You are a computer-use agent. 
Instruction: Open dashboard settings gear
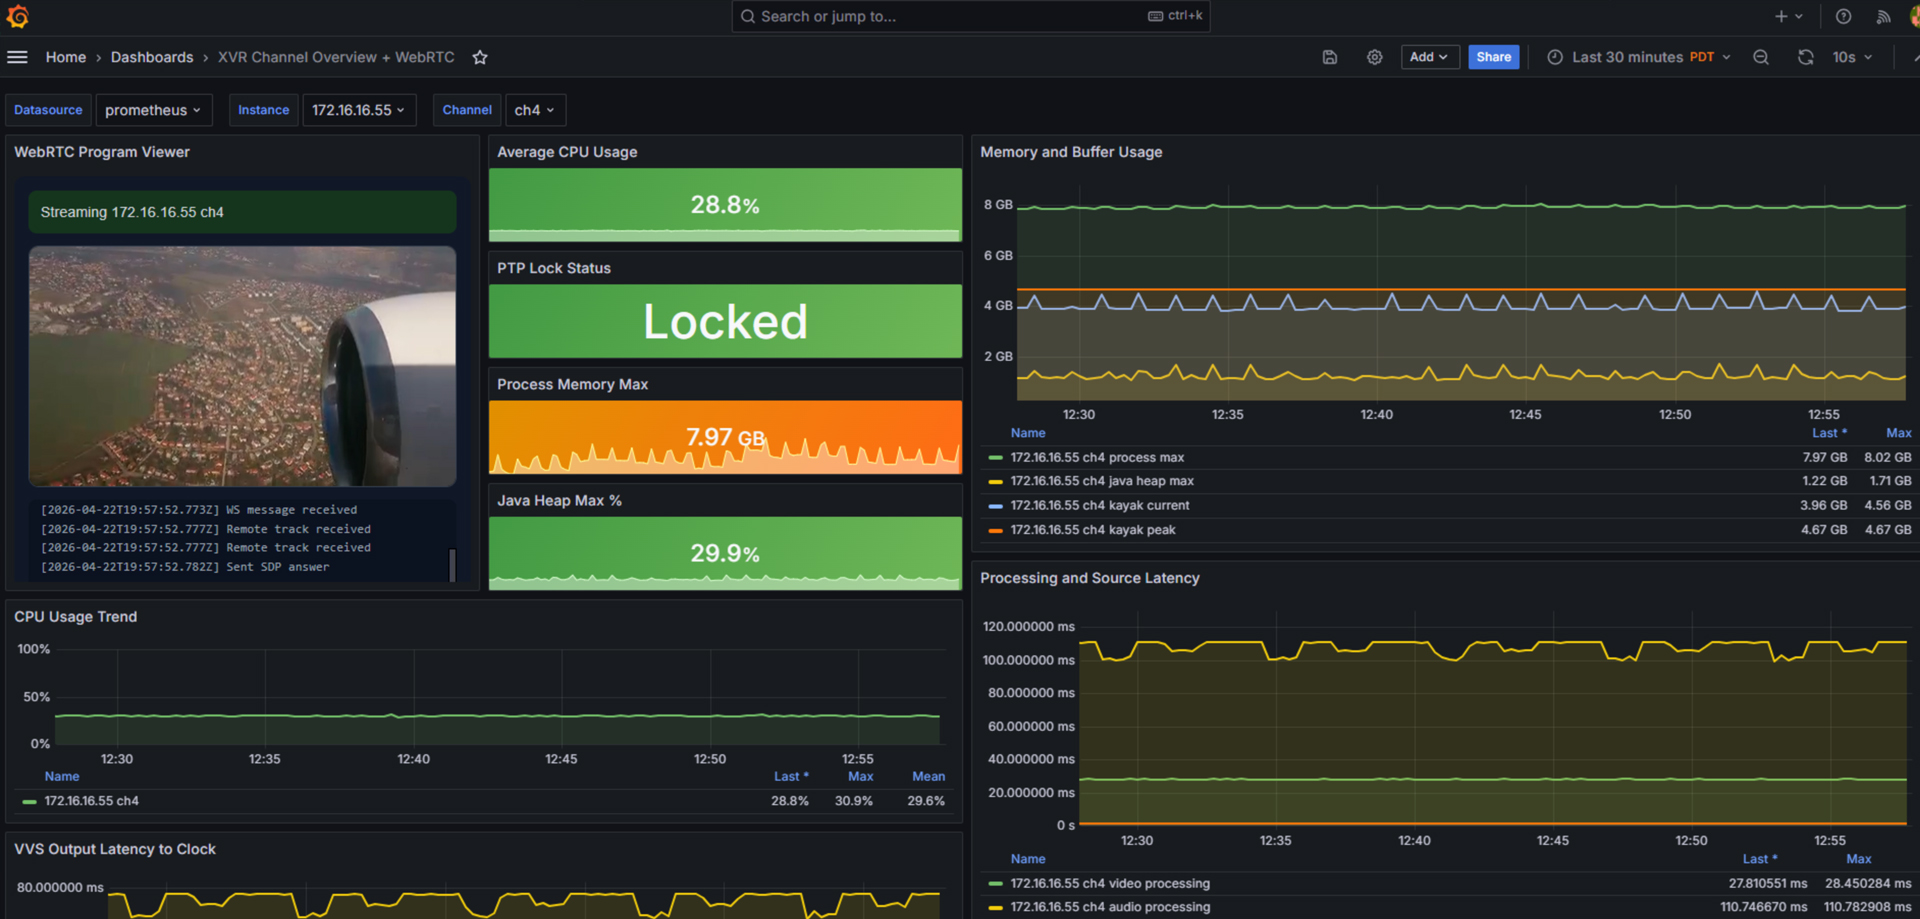point(1375,57)
